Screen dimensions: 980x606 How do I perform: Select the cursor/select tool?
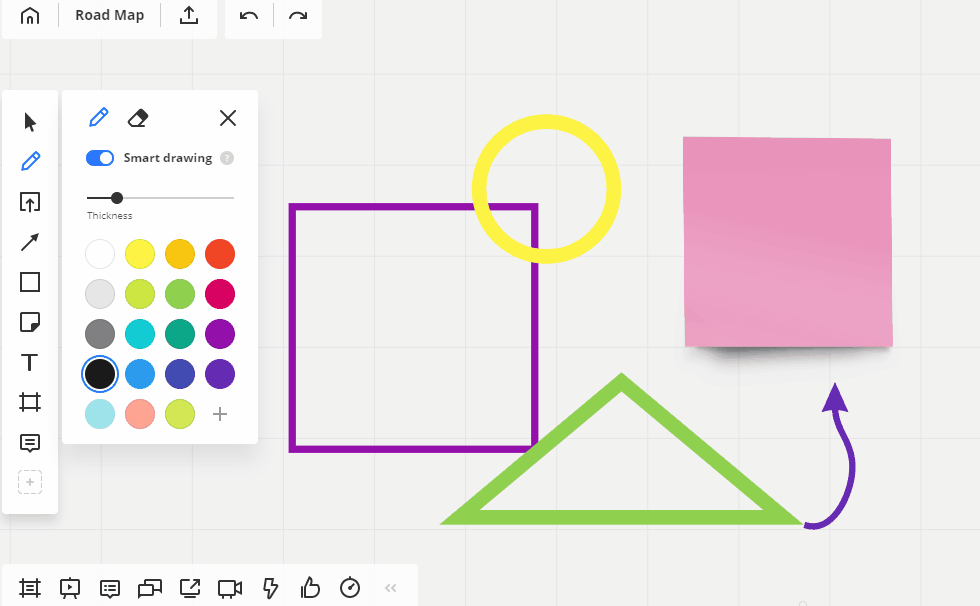[30, 122]
